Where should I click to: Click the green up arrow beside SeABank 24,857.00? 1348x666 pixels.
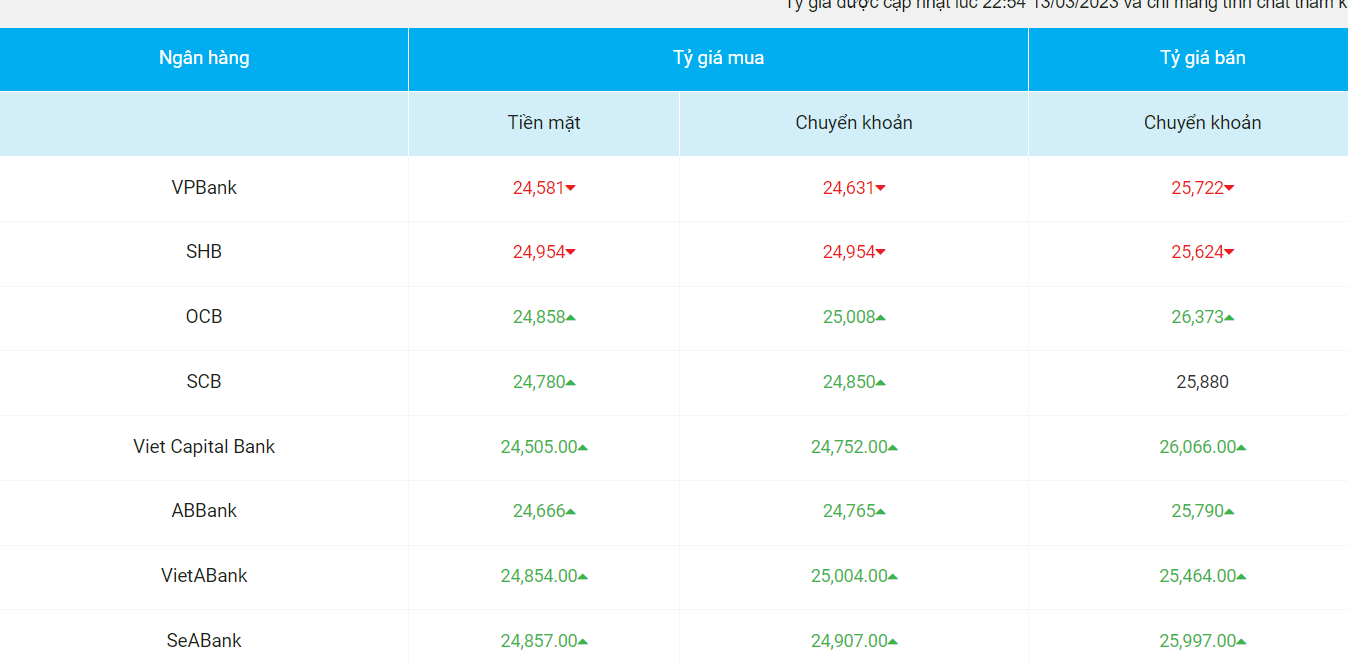(x=583, y=641)
